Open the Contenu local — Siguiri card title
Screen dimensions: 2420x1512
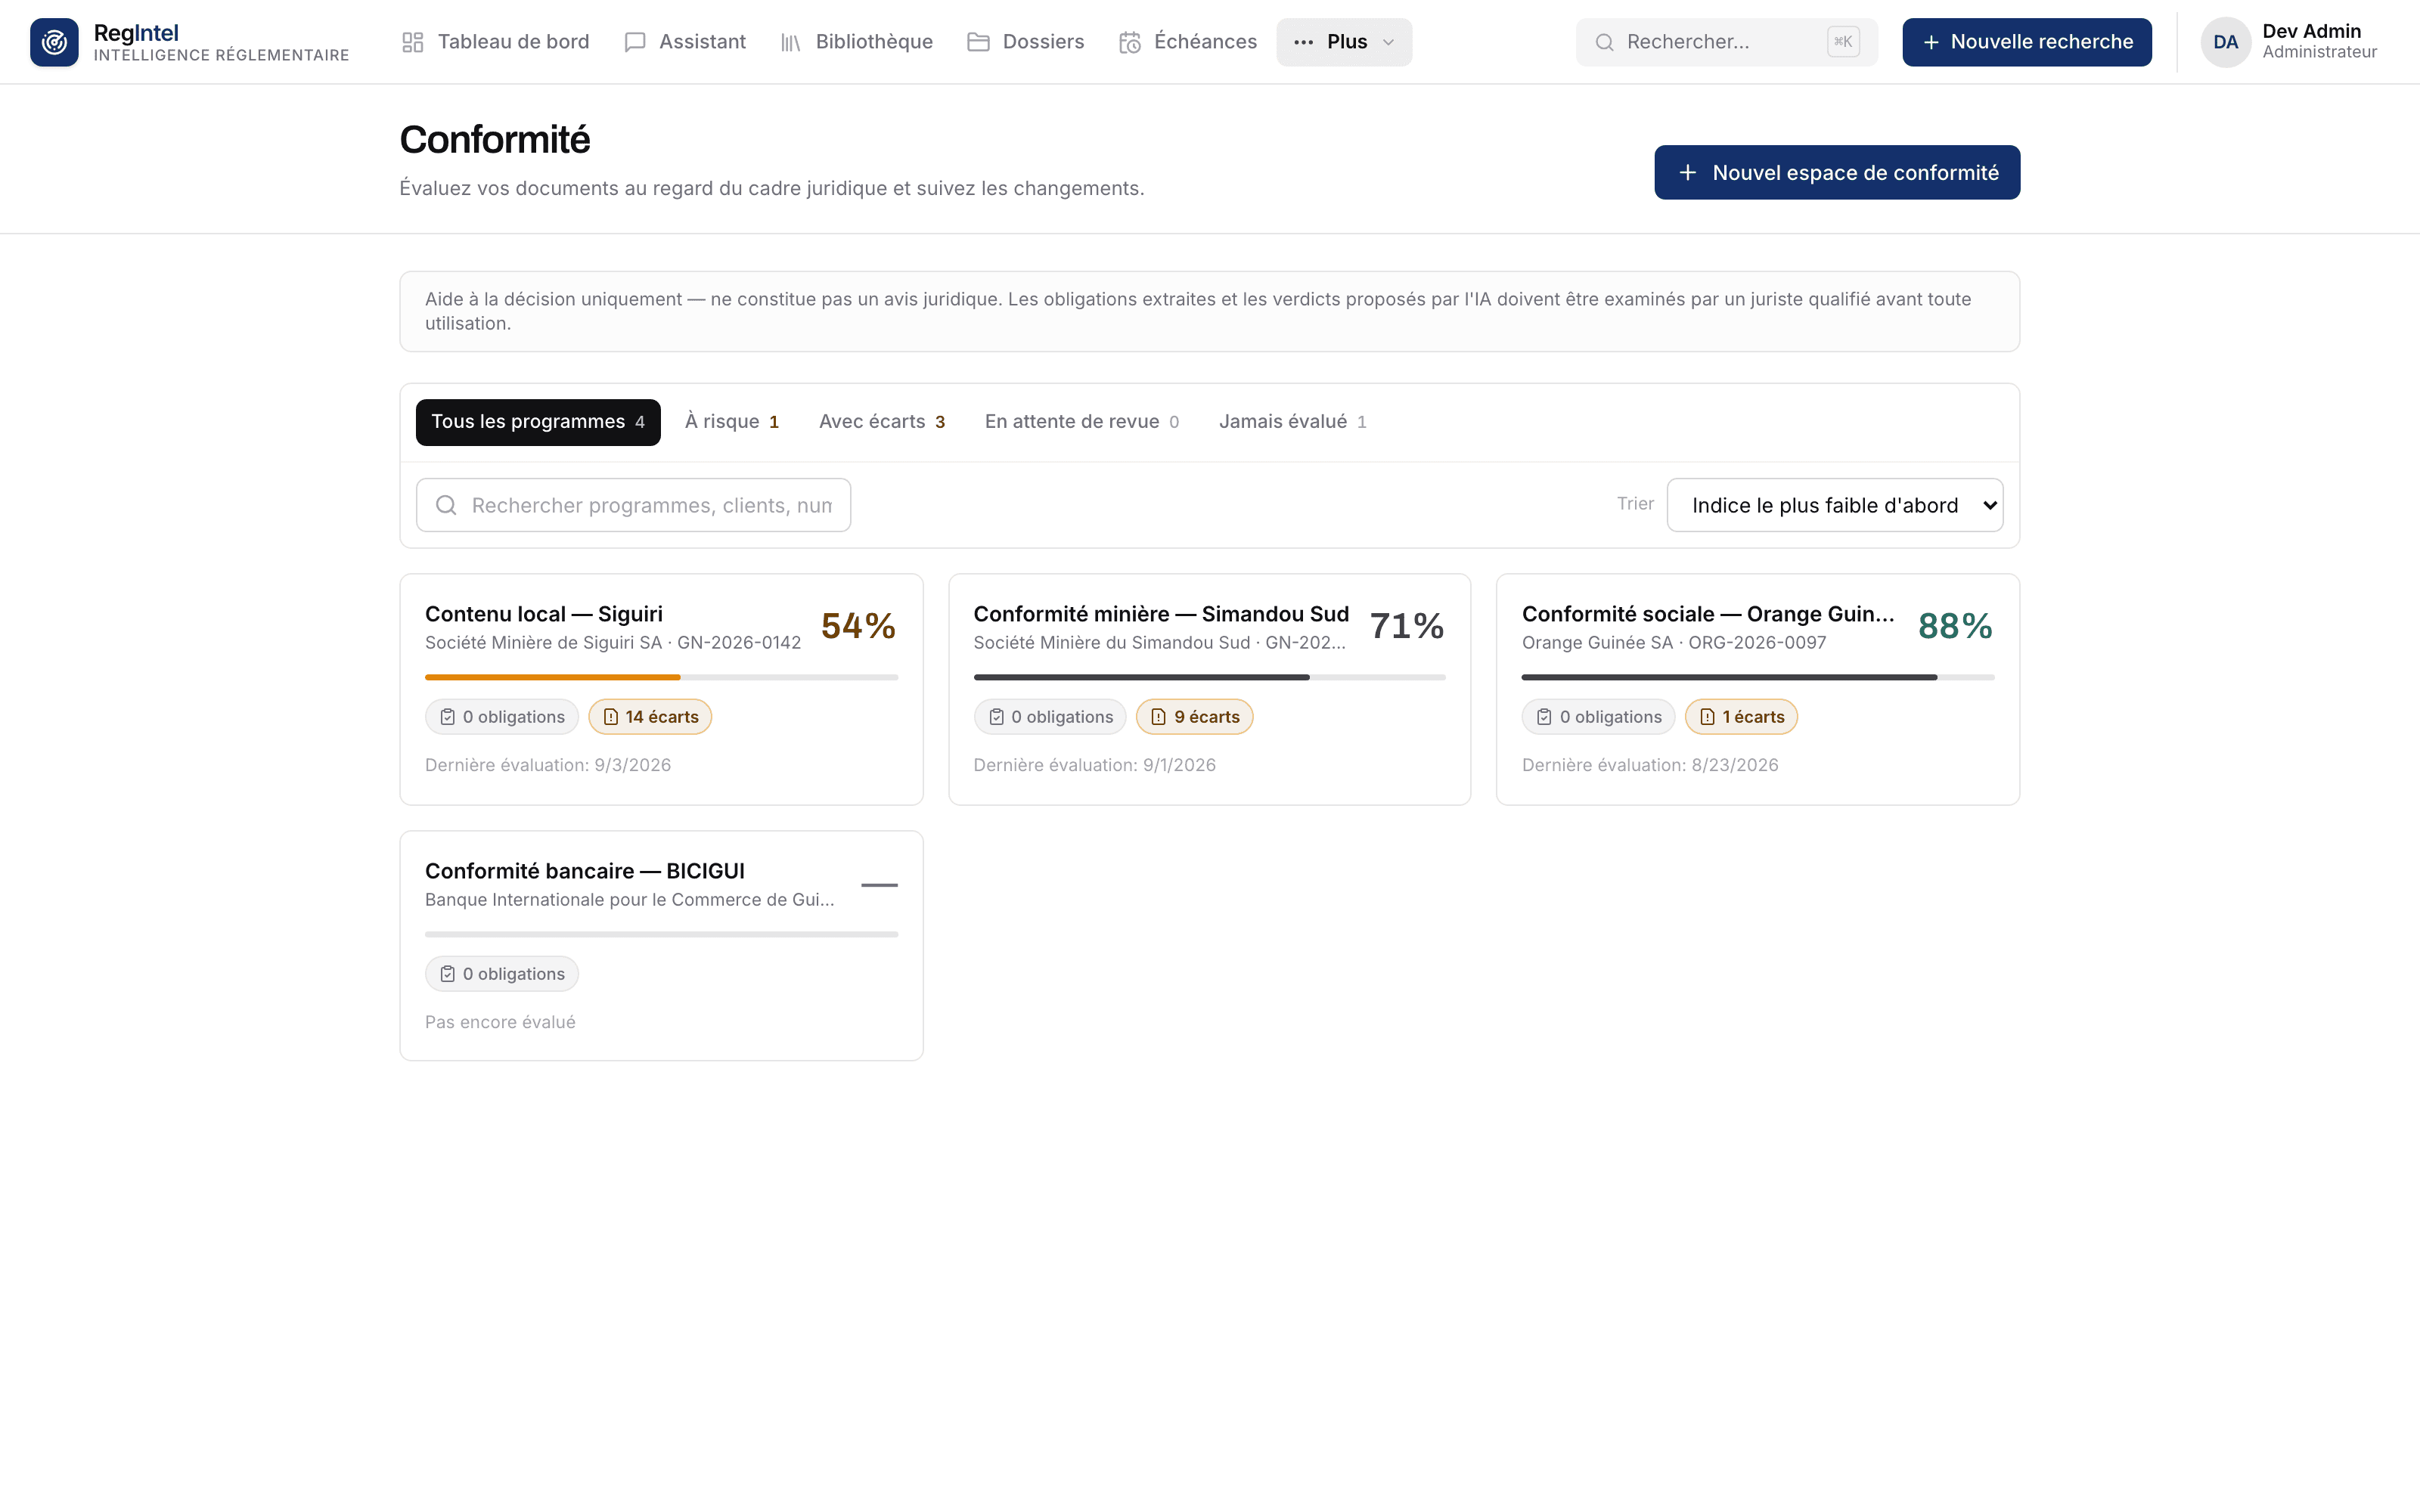(x=544, y=614)
